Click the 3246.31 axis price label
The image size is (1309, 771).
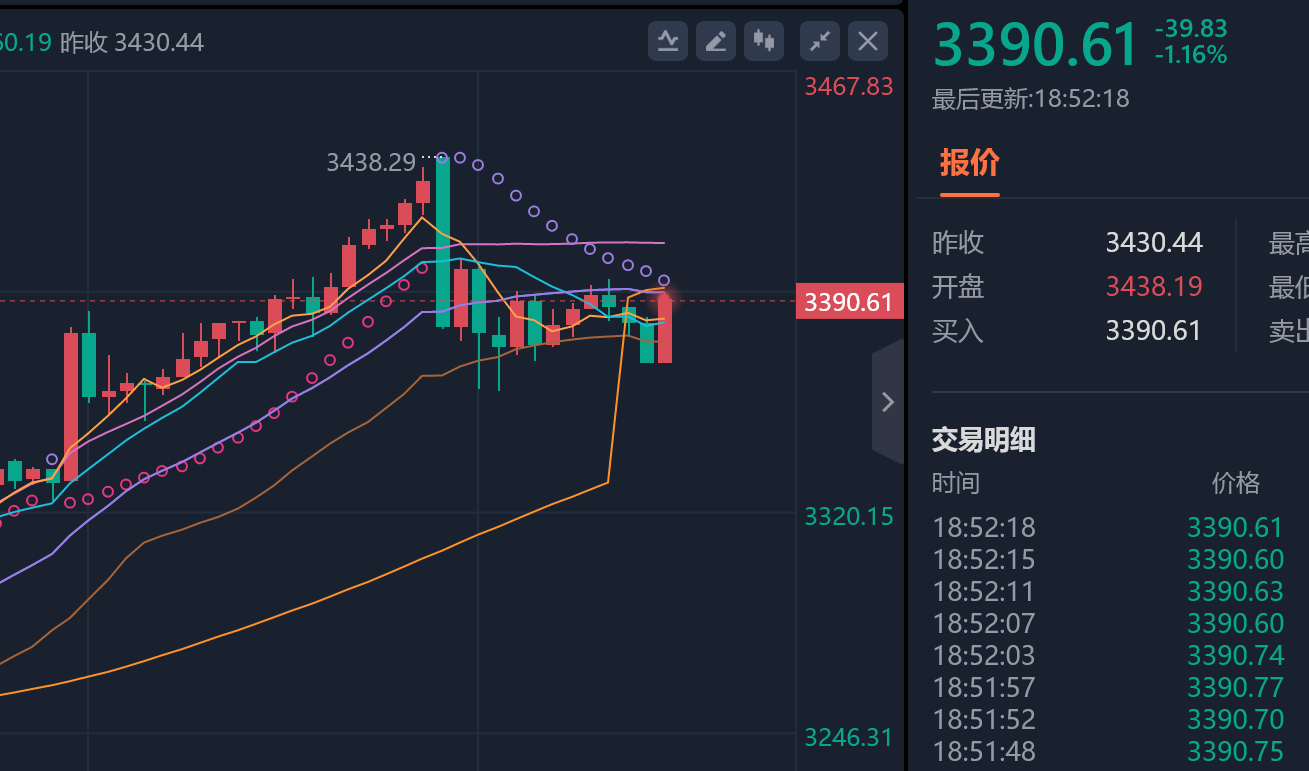(849, 738)
